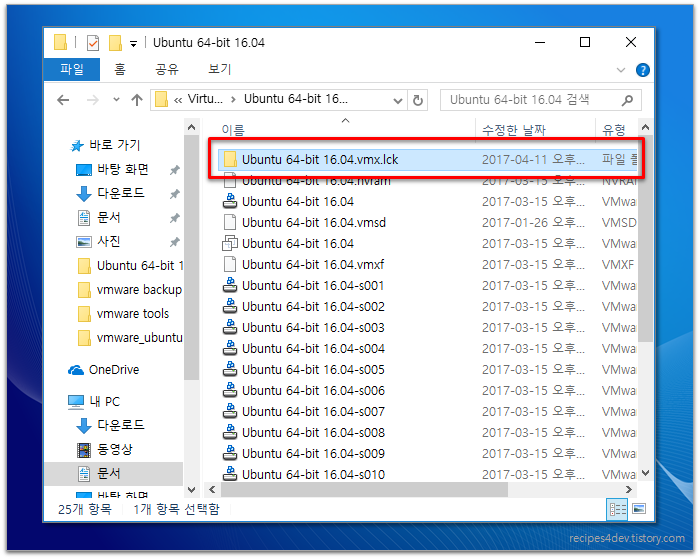Click the folder icon in title bar
The image size is (700, 560).
[x=60, y=42]
